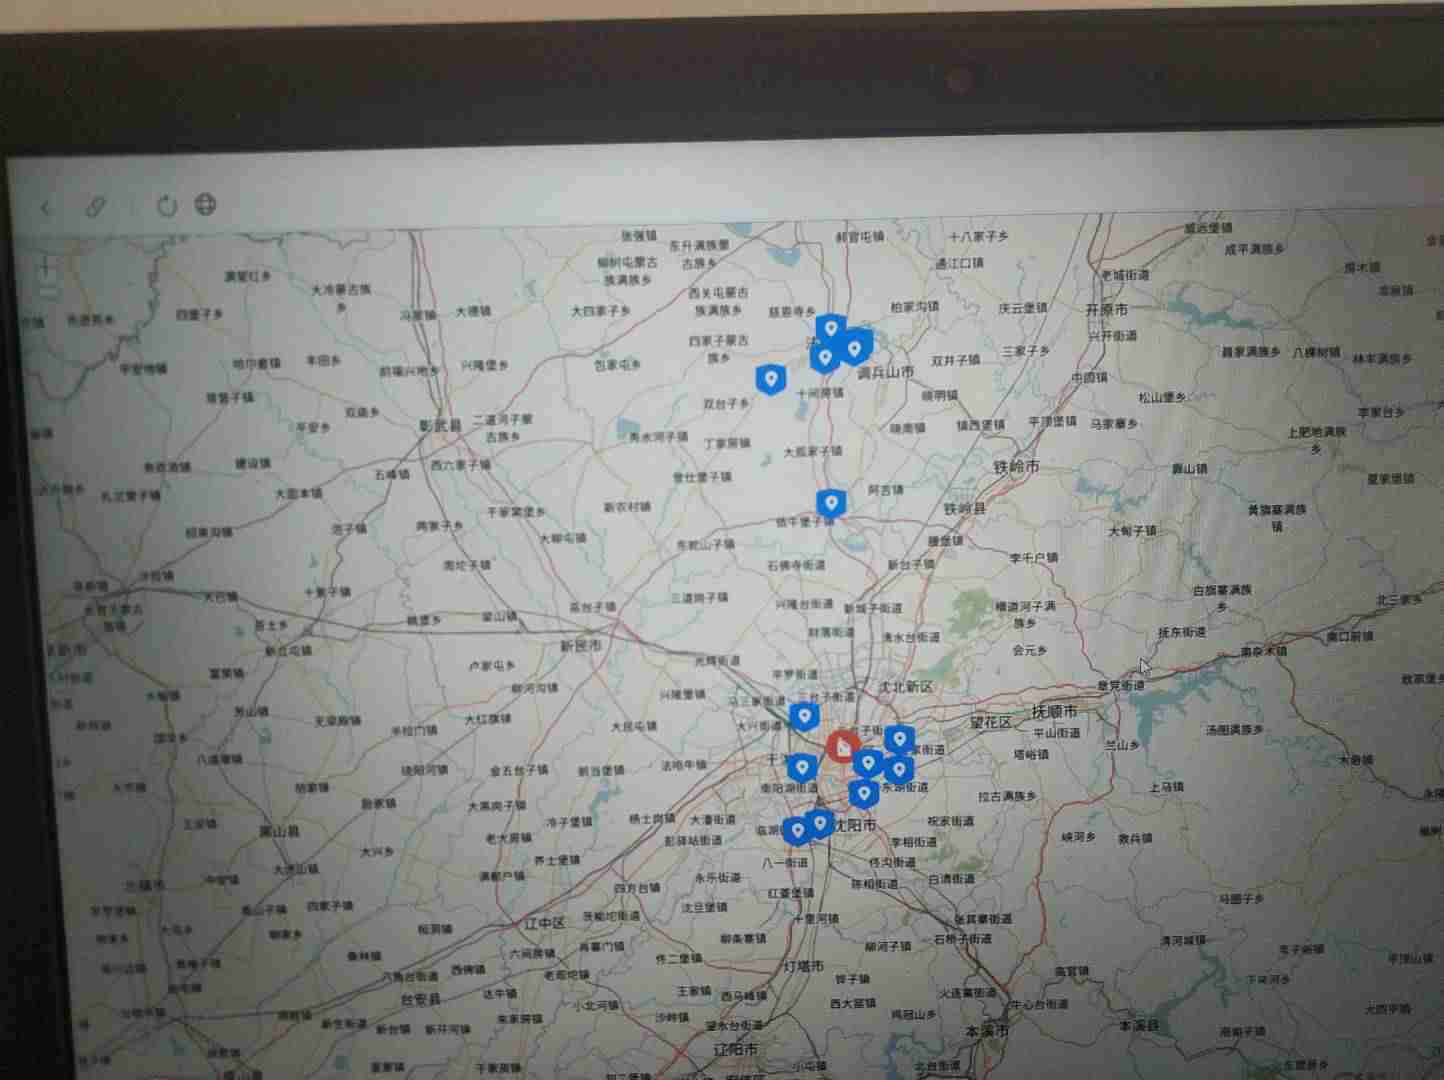
Task: Click the 彰武县 county label
Action: (440, 426)
